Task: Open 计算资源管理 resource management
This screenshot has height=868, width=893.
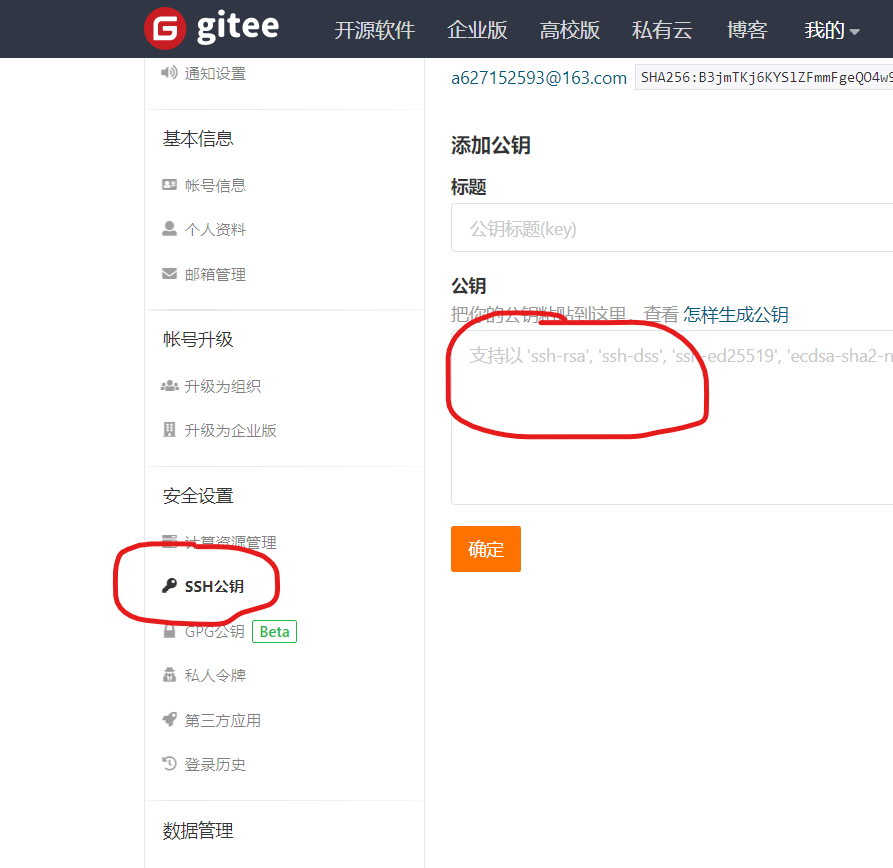Action: (226, 541)
